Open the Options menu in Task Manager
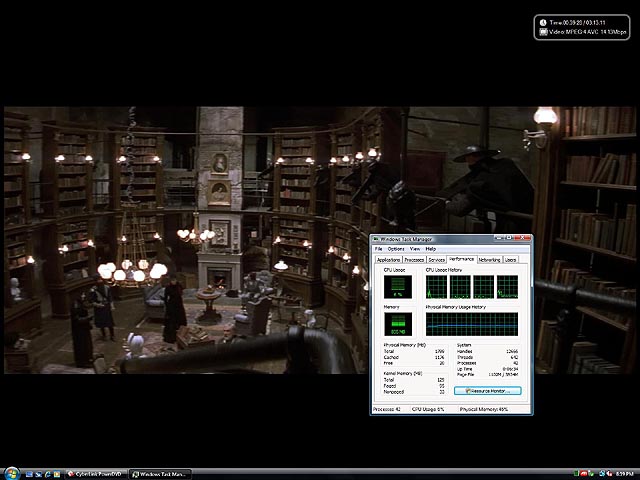Screen dimensions: 640x480 pyautogui.click(x=396, y=249)
